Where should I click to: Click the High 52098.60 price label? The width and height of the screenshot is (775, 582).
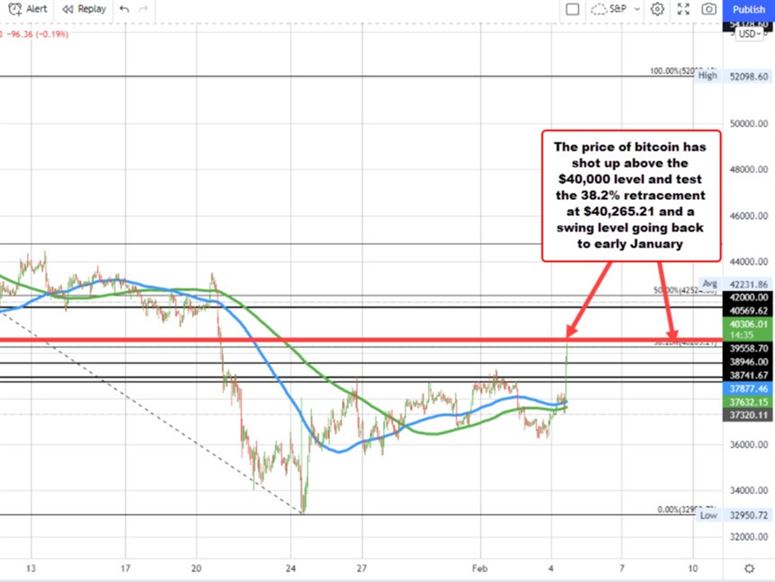[750, 76]
